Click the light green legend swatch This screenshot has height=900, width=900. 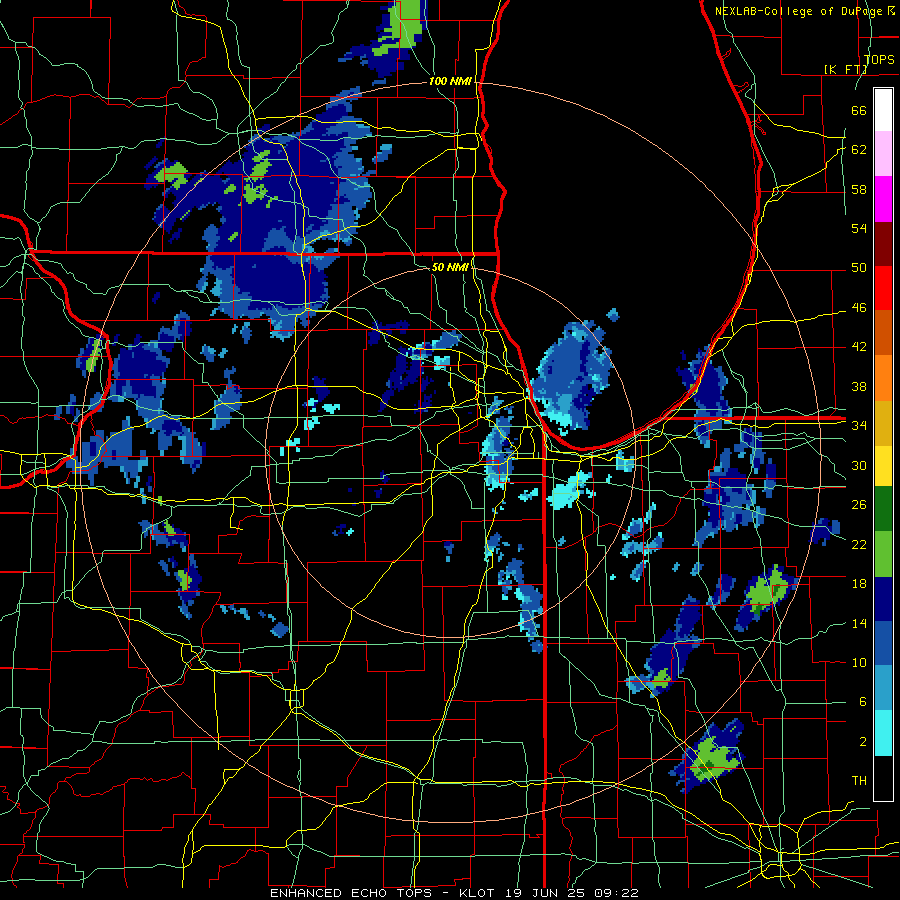point(883,554)
